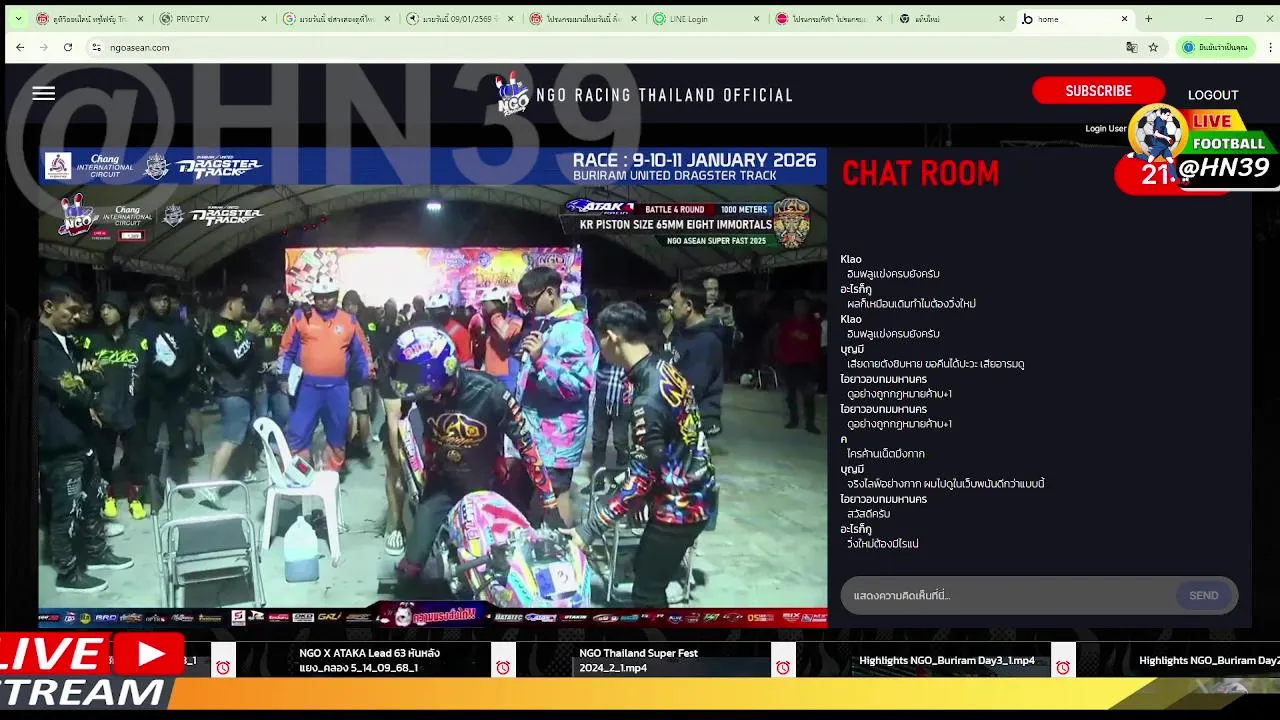The image size is (1280, 720).
Task: Click the LOGOUT link
Action: [1213, 95]
